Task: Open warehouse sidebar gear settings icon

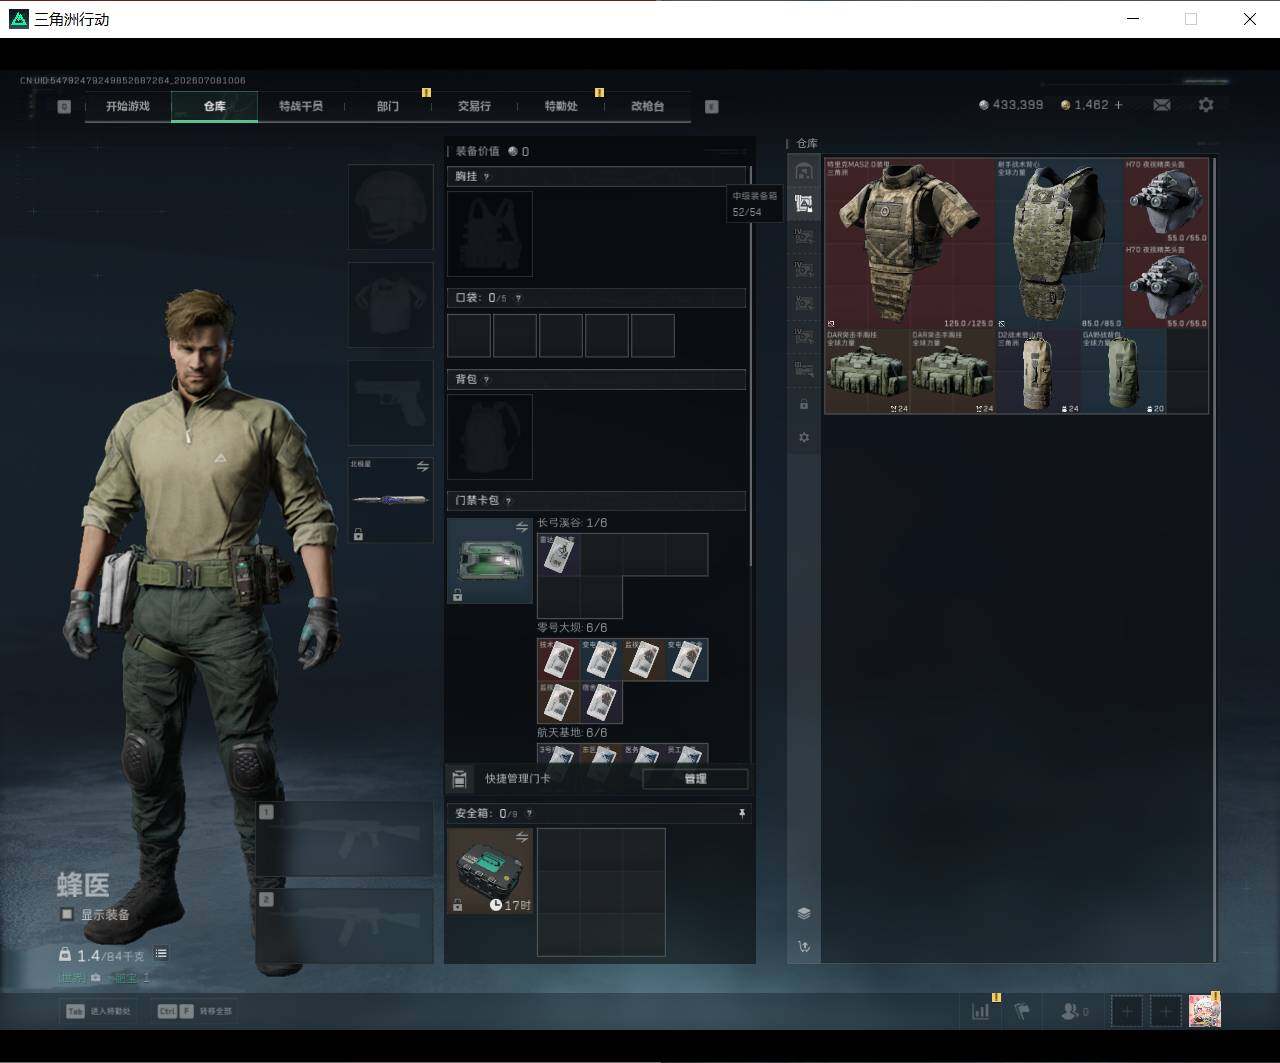Action: [804, 438]
